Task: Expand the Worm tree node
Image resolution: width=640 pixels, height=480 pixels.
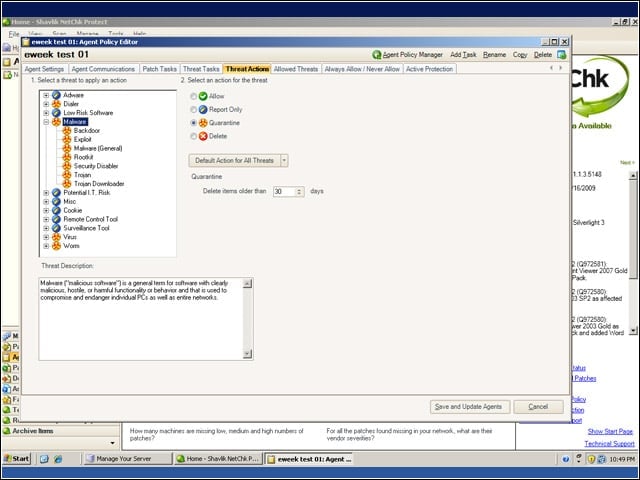Action: click(x=46, y=246)
